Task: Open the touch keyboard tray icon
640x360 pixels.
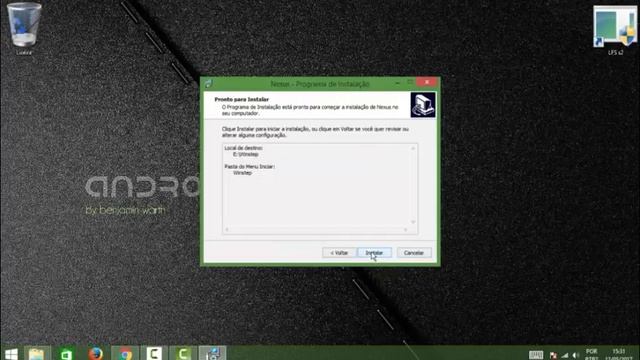Action: (x=536, y=355)
